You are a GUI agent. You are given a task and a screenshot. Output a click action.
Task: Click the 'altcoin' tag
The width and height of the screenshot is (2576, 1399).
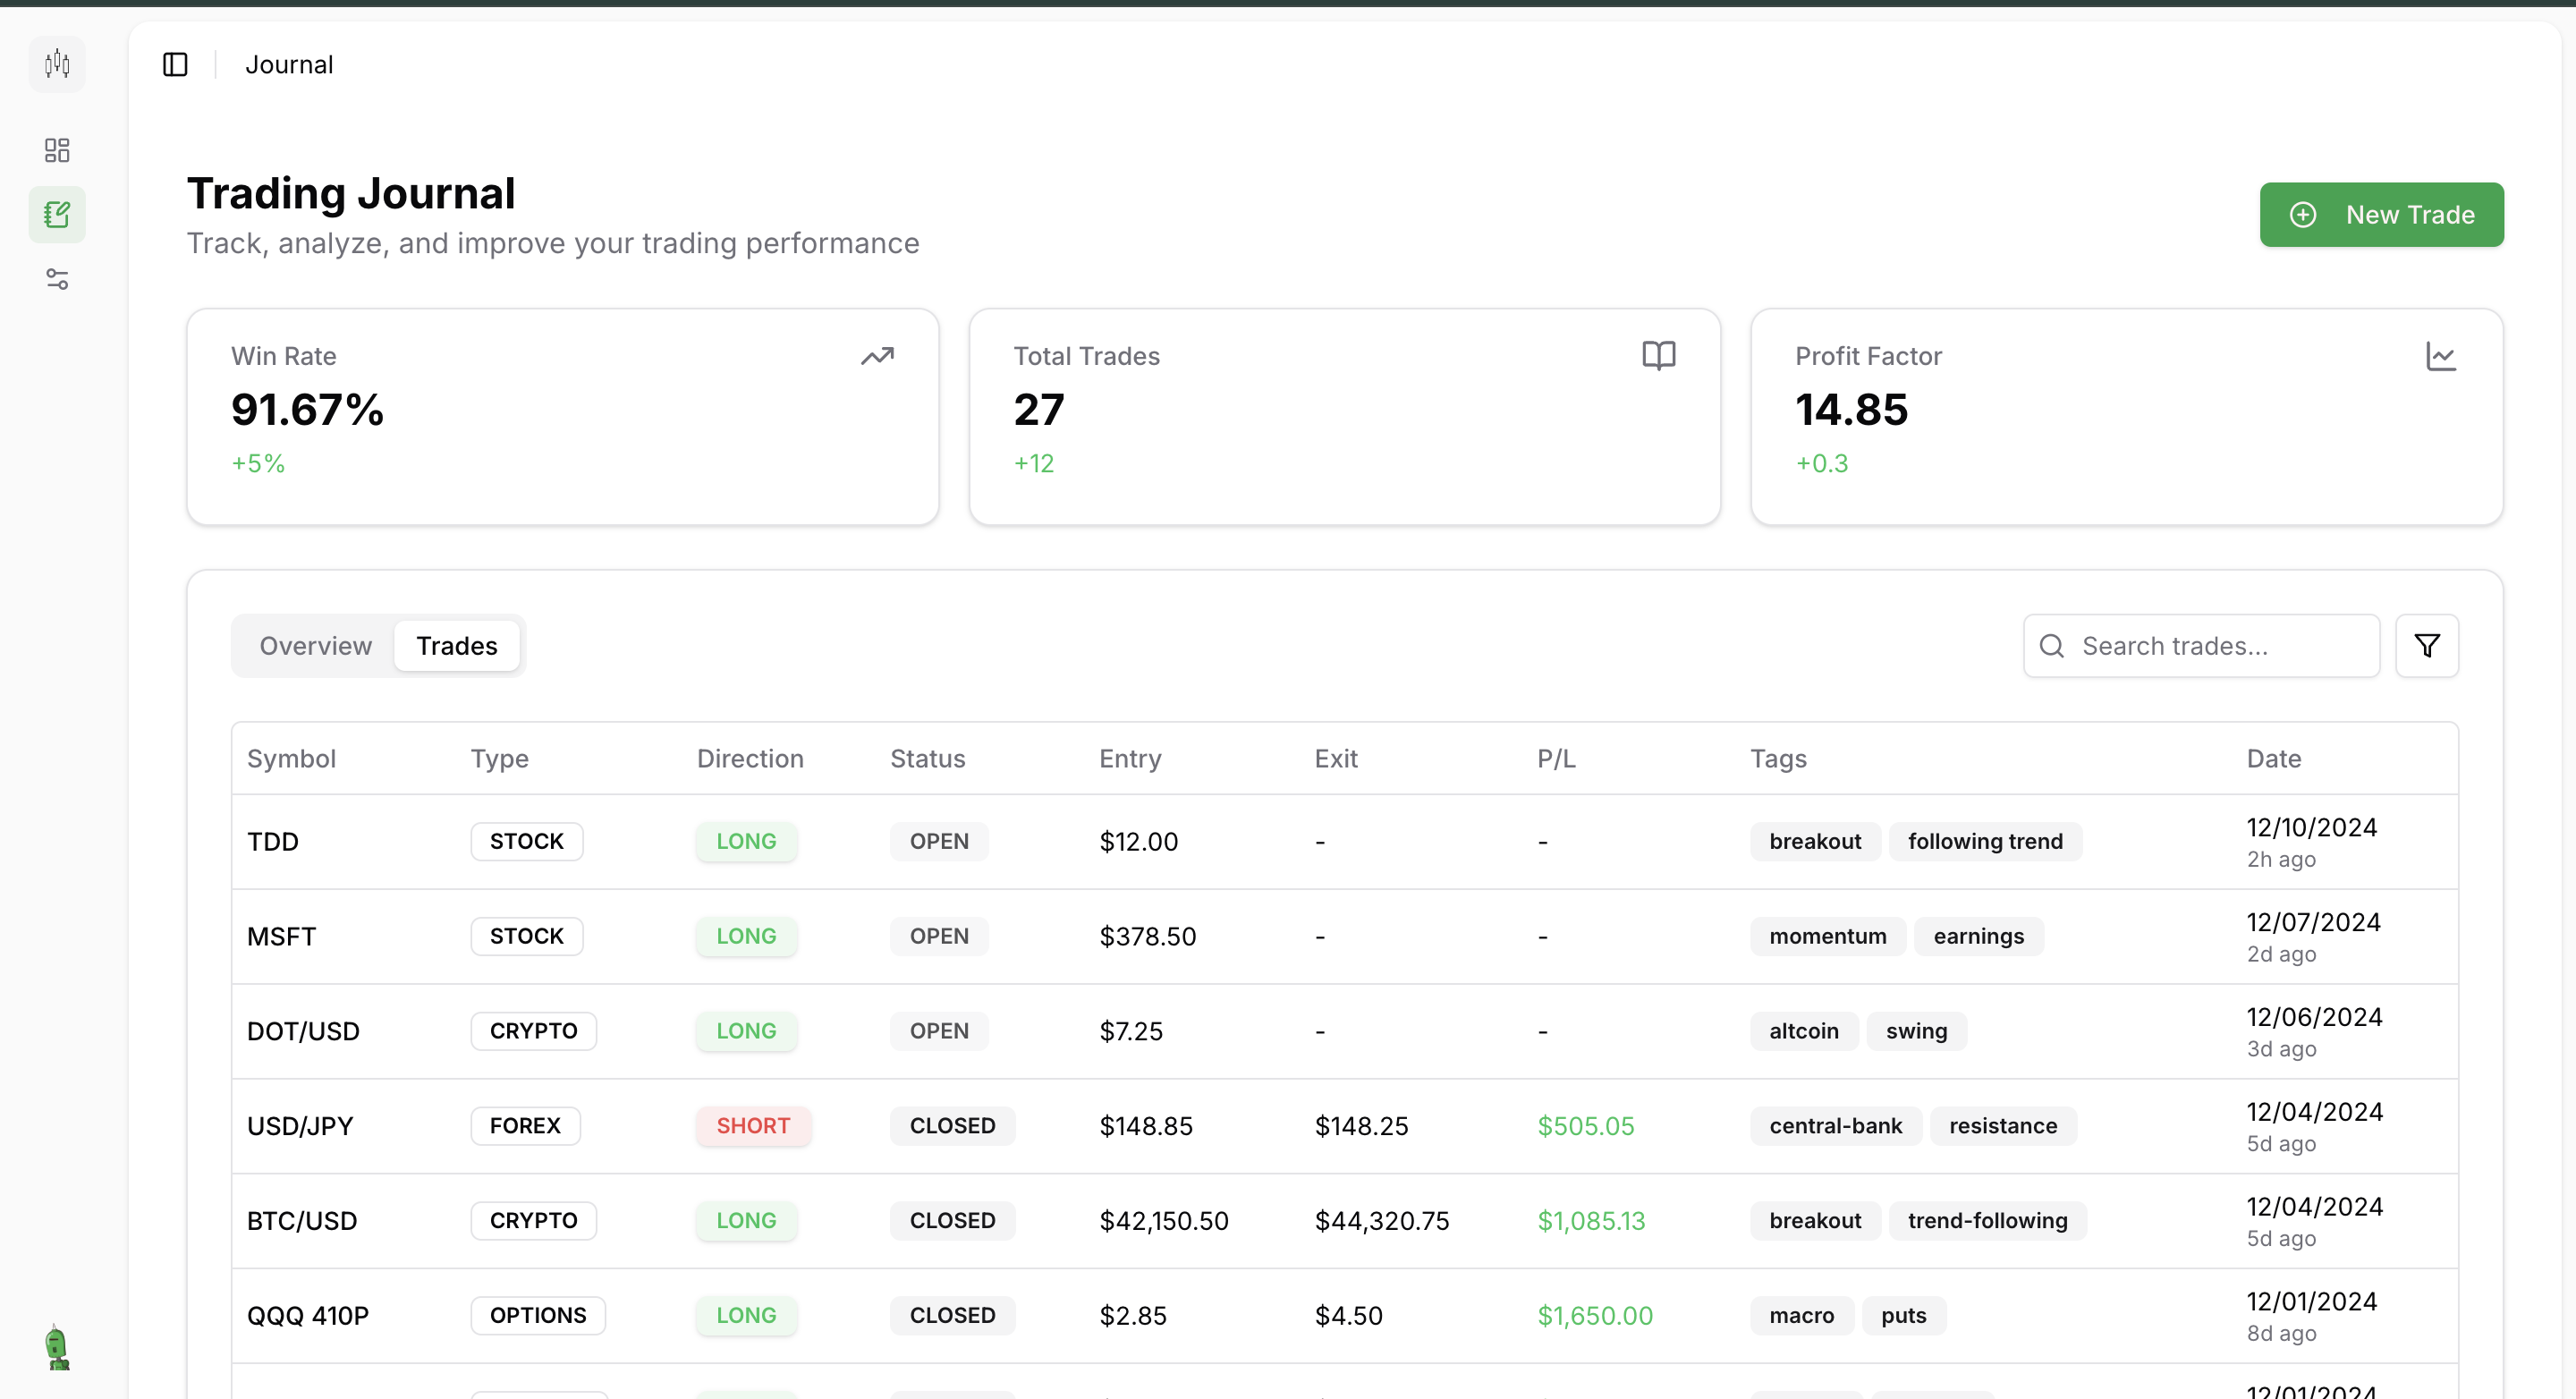click(x=1804, y=1032)
